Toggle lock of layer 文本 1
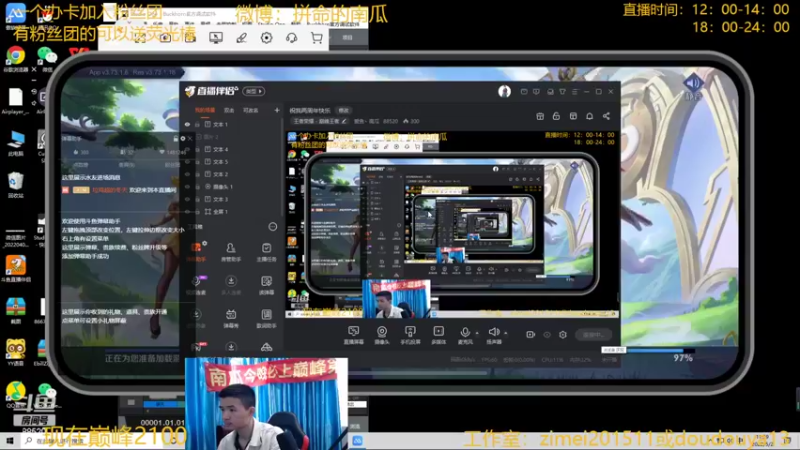The height and width of the screenshot is (450, 800). pos(197,124)
